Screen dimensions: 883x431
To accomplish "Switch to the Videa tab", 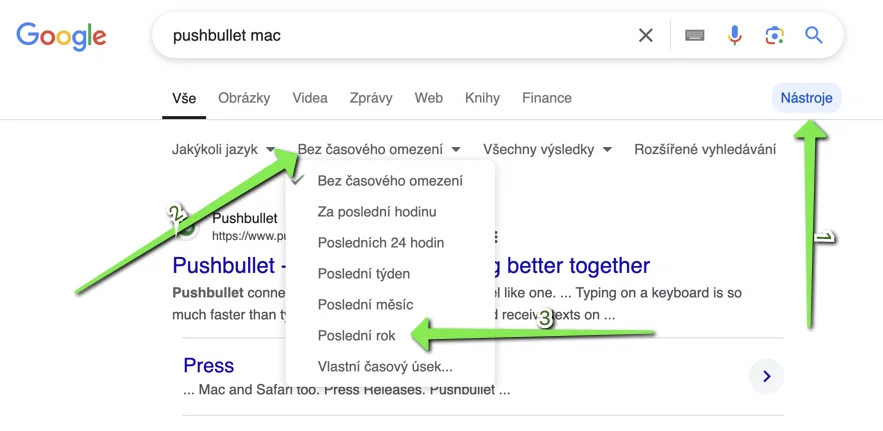I will coord(310,98).
